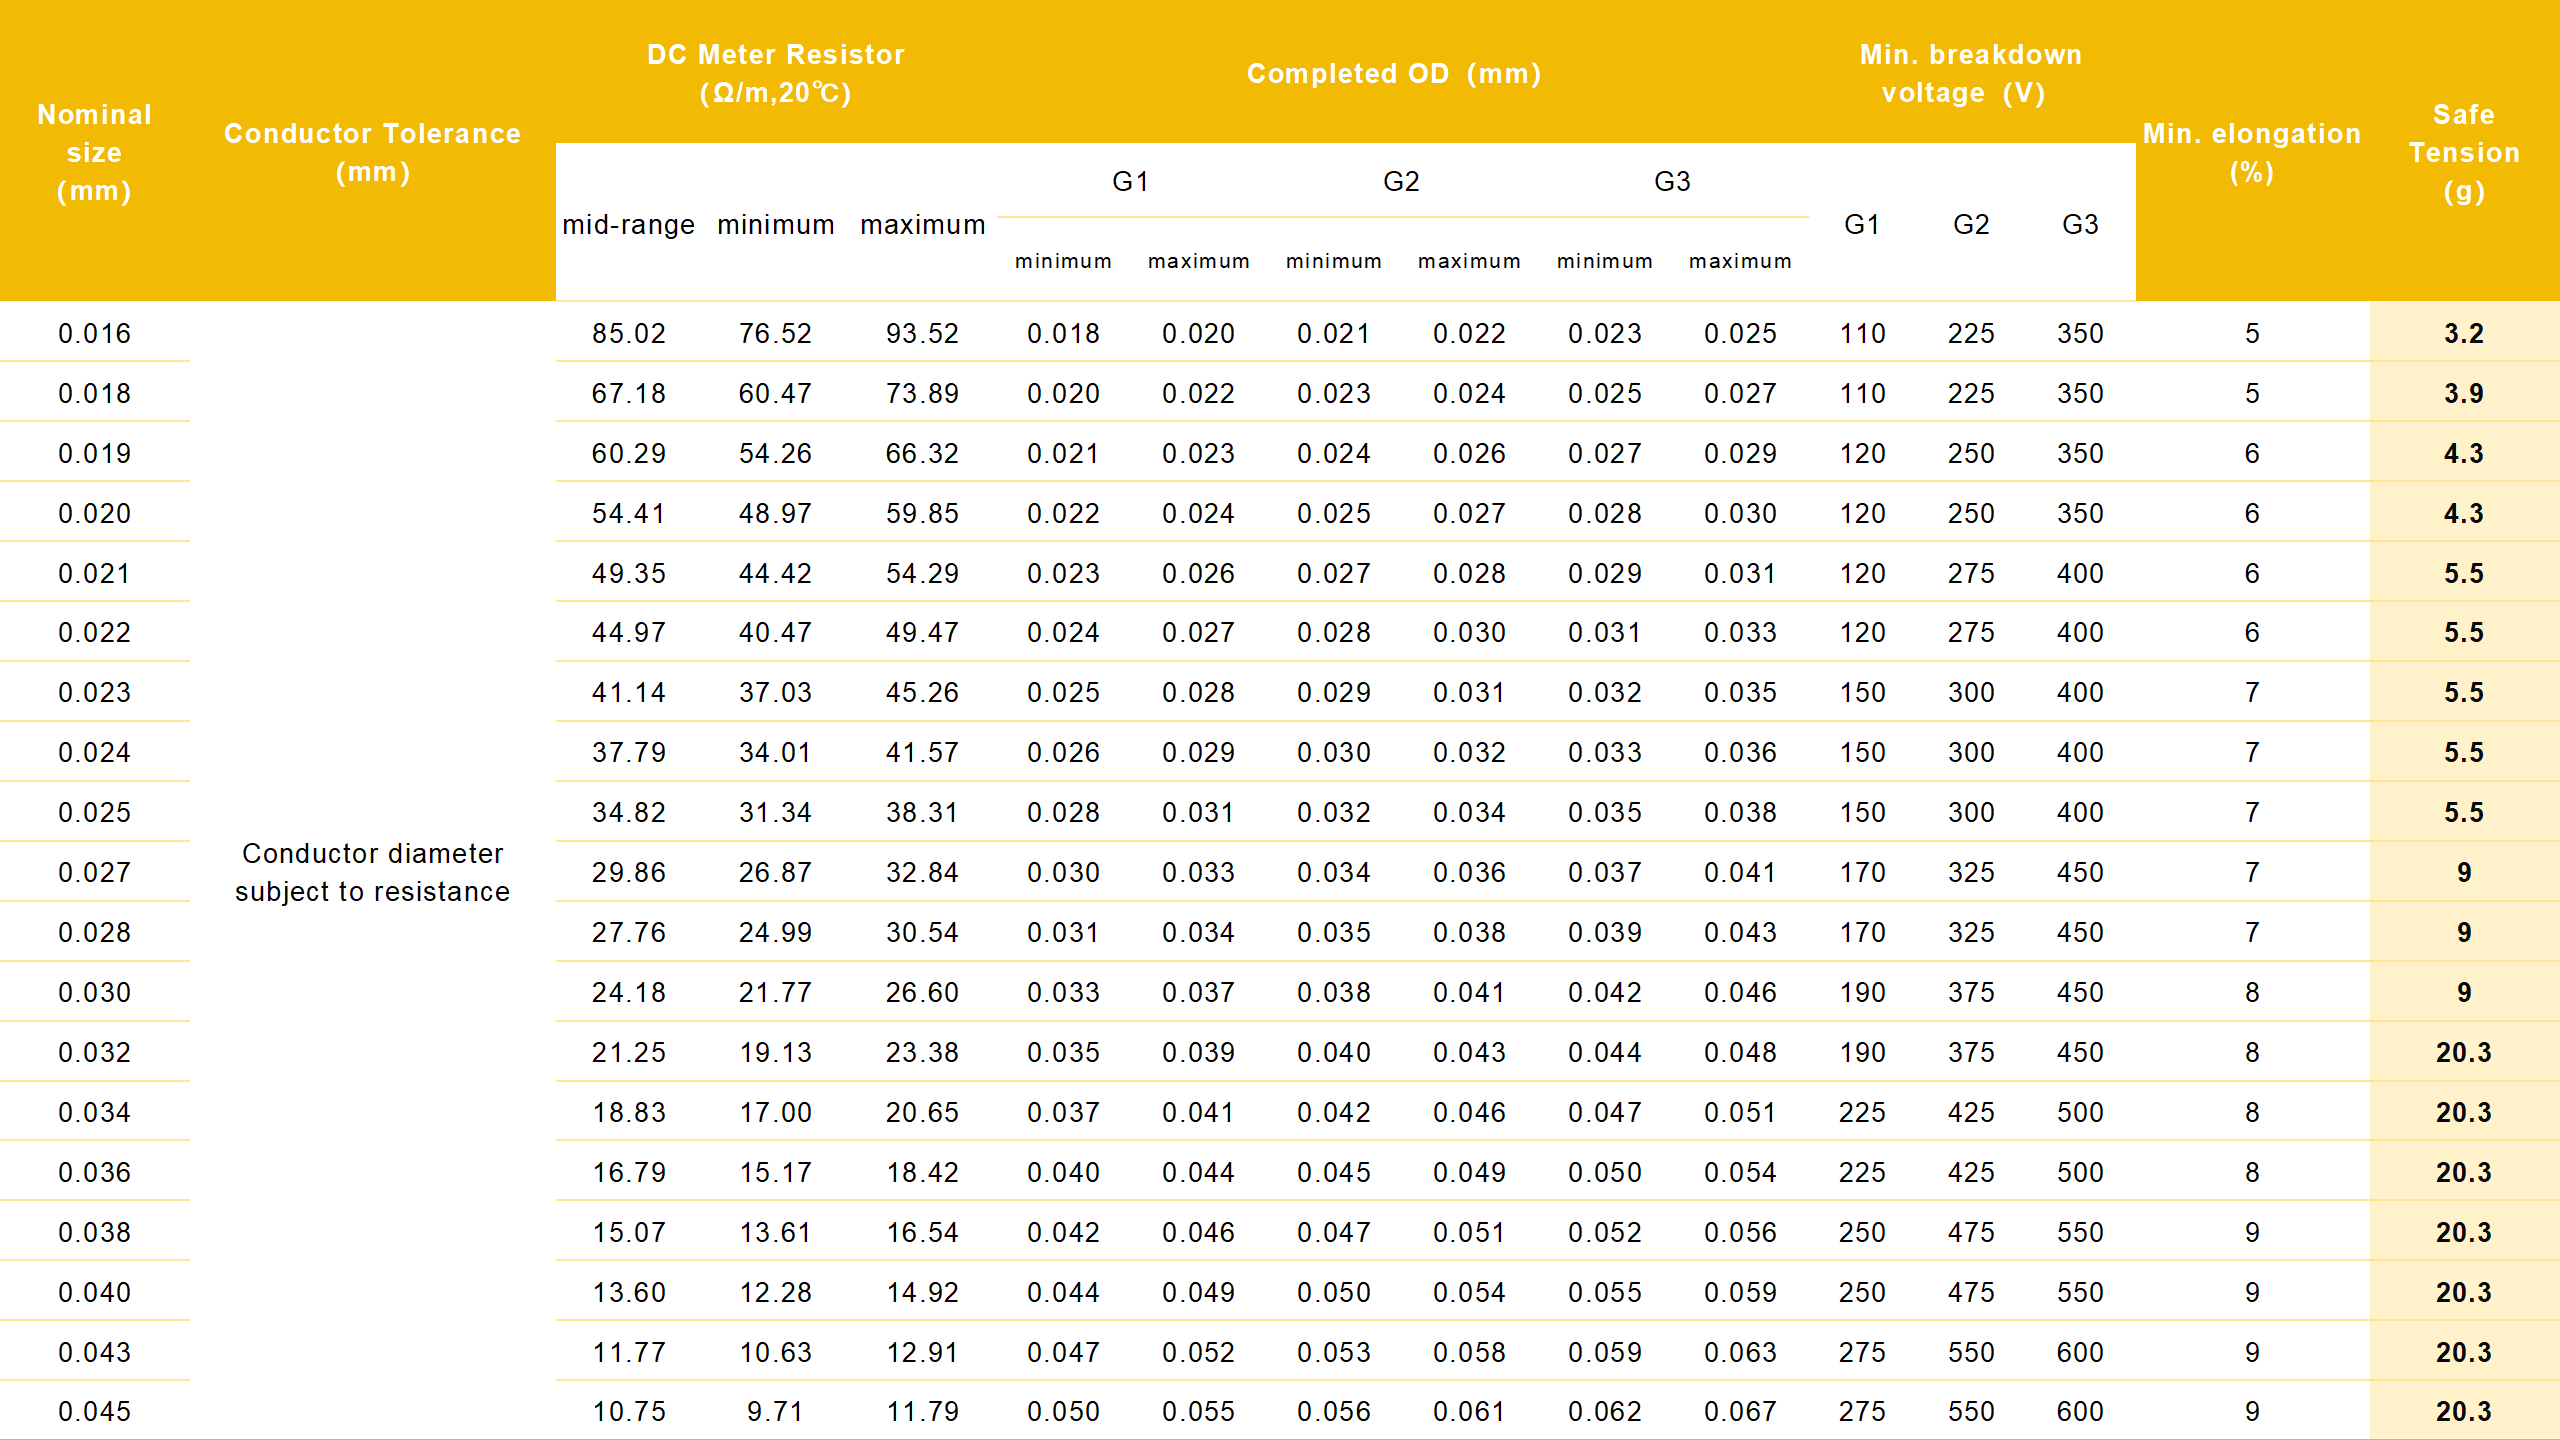Click the mid-range subheader
This screenshot has width=2560, height=1440.
tap(628, 225)
